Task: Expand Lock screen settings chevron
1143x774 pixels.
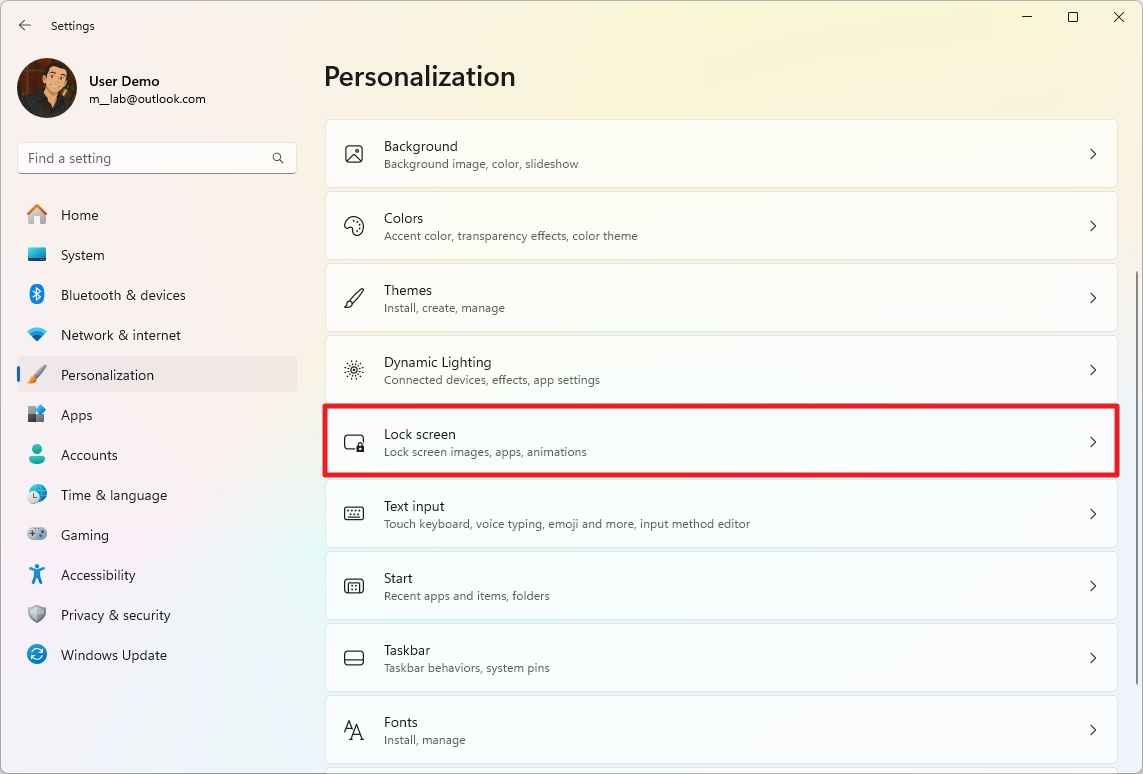Action: coord(1093,442)
